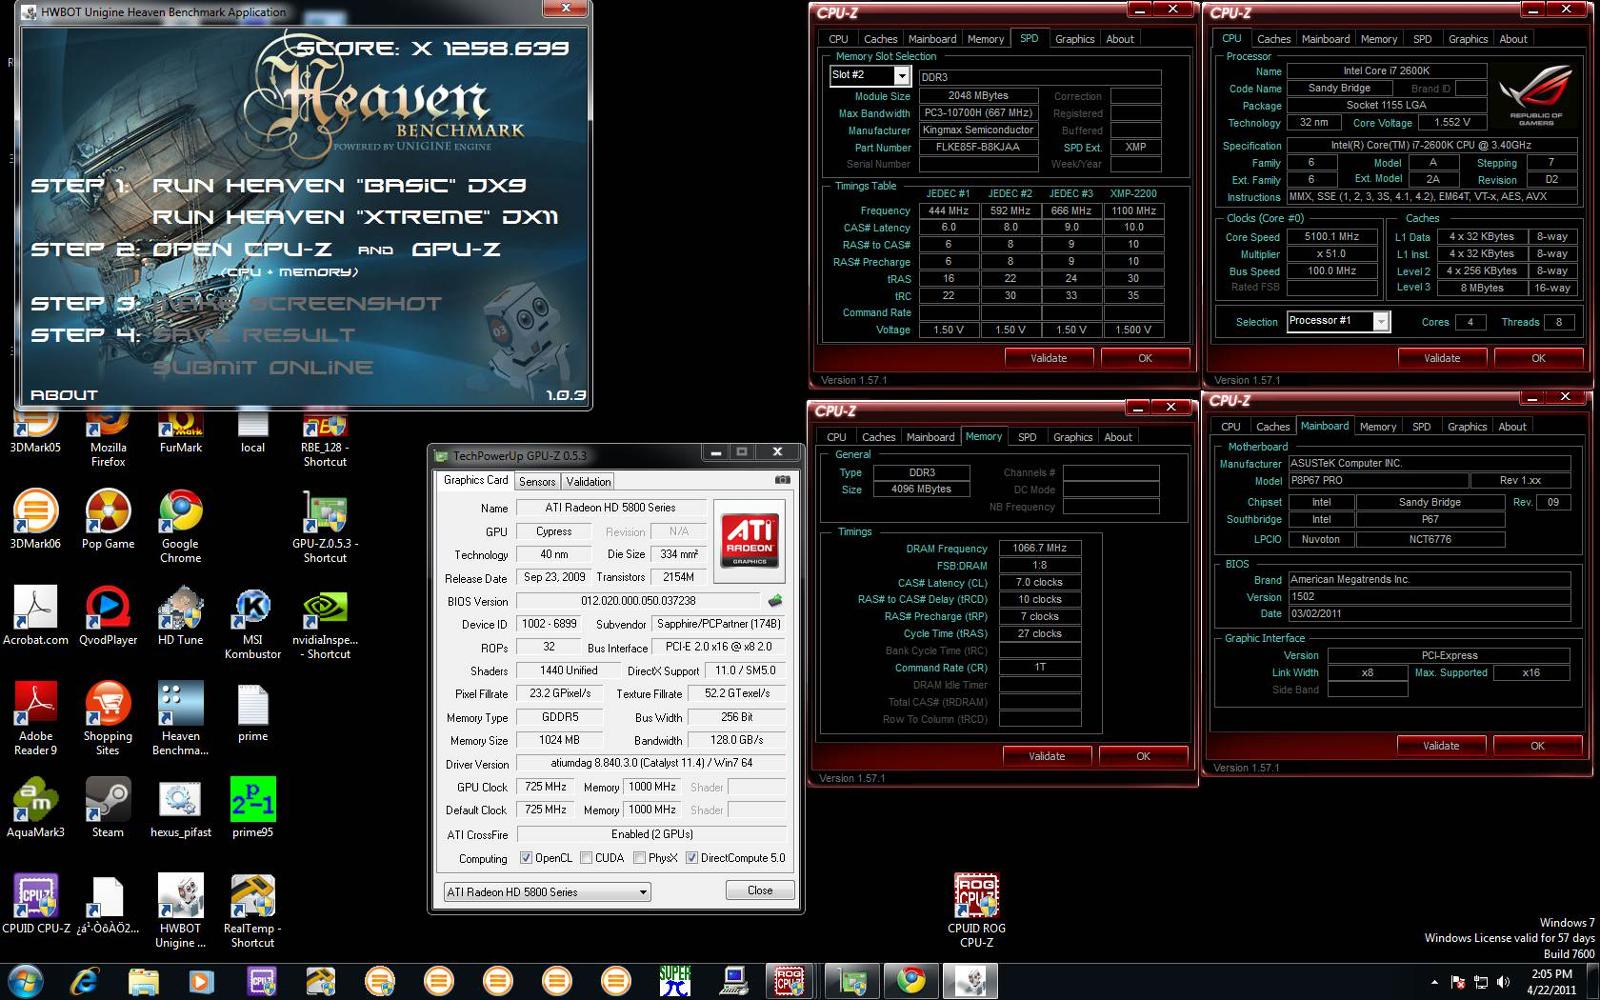Open the 3DMark06 desktop icon
Viewport: 1600px width, 1000px height.
click(35, 519)
